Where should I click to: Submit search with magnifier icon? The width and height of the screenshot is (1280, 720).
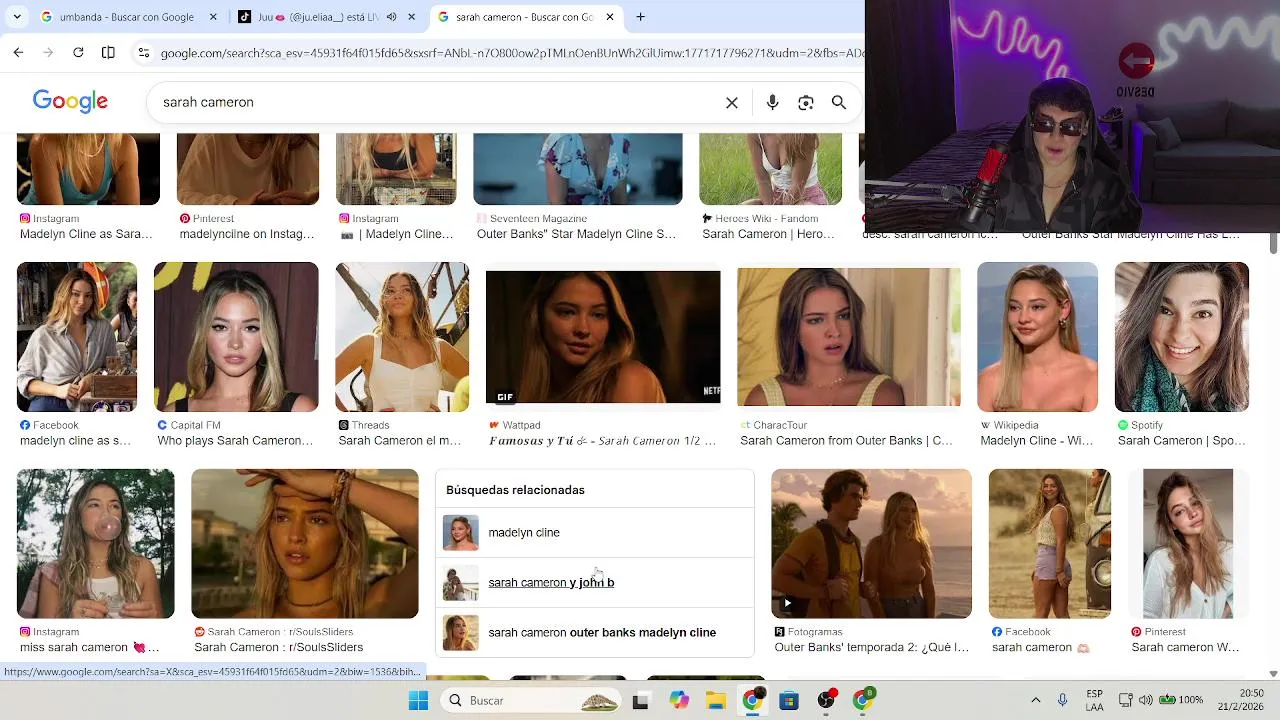(x=839, y=102)
